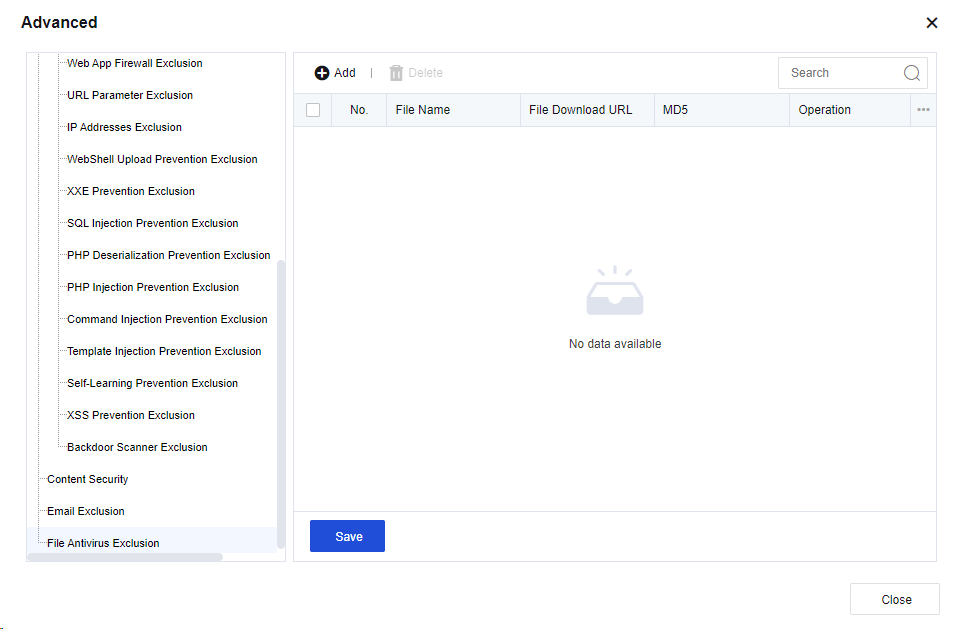Click the vertical scrollbar of tree panel

(x=281, y=400)
